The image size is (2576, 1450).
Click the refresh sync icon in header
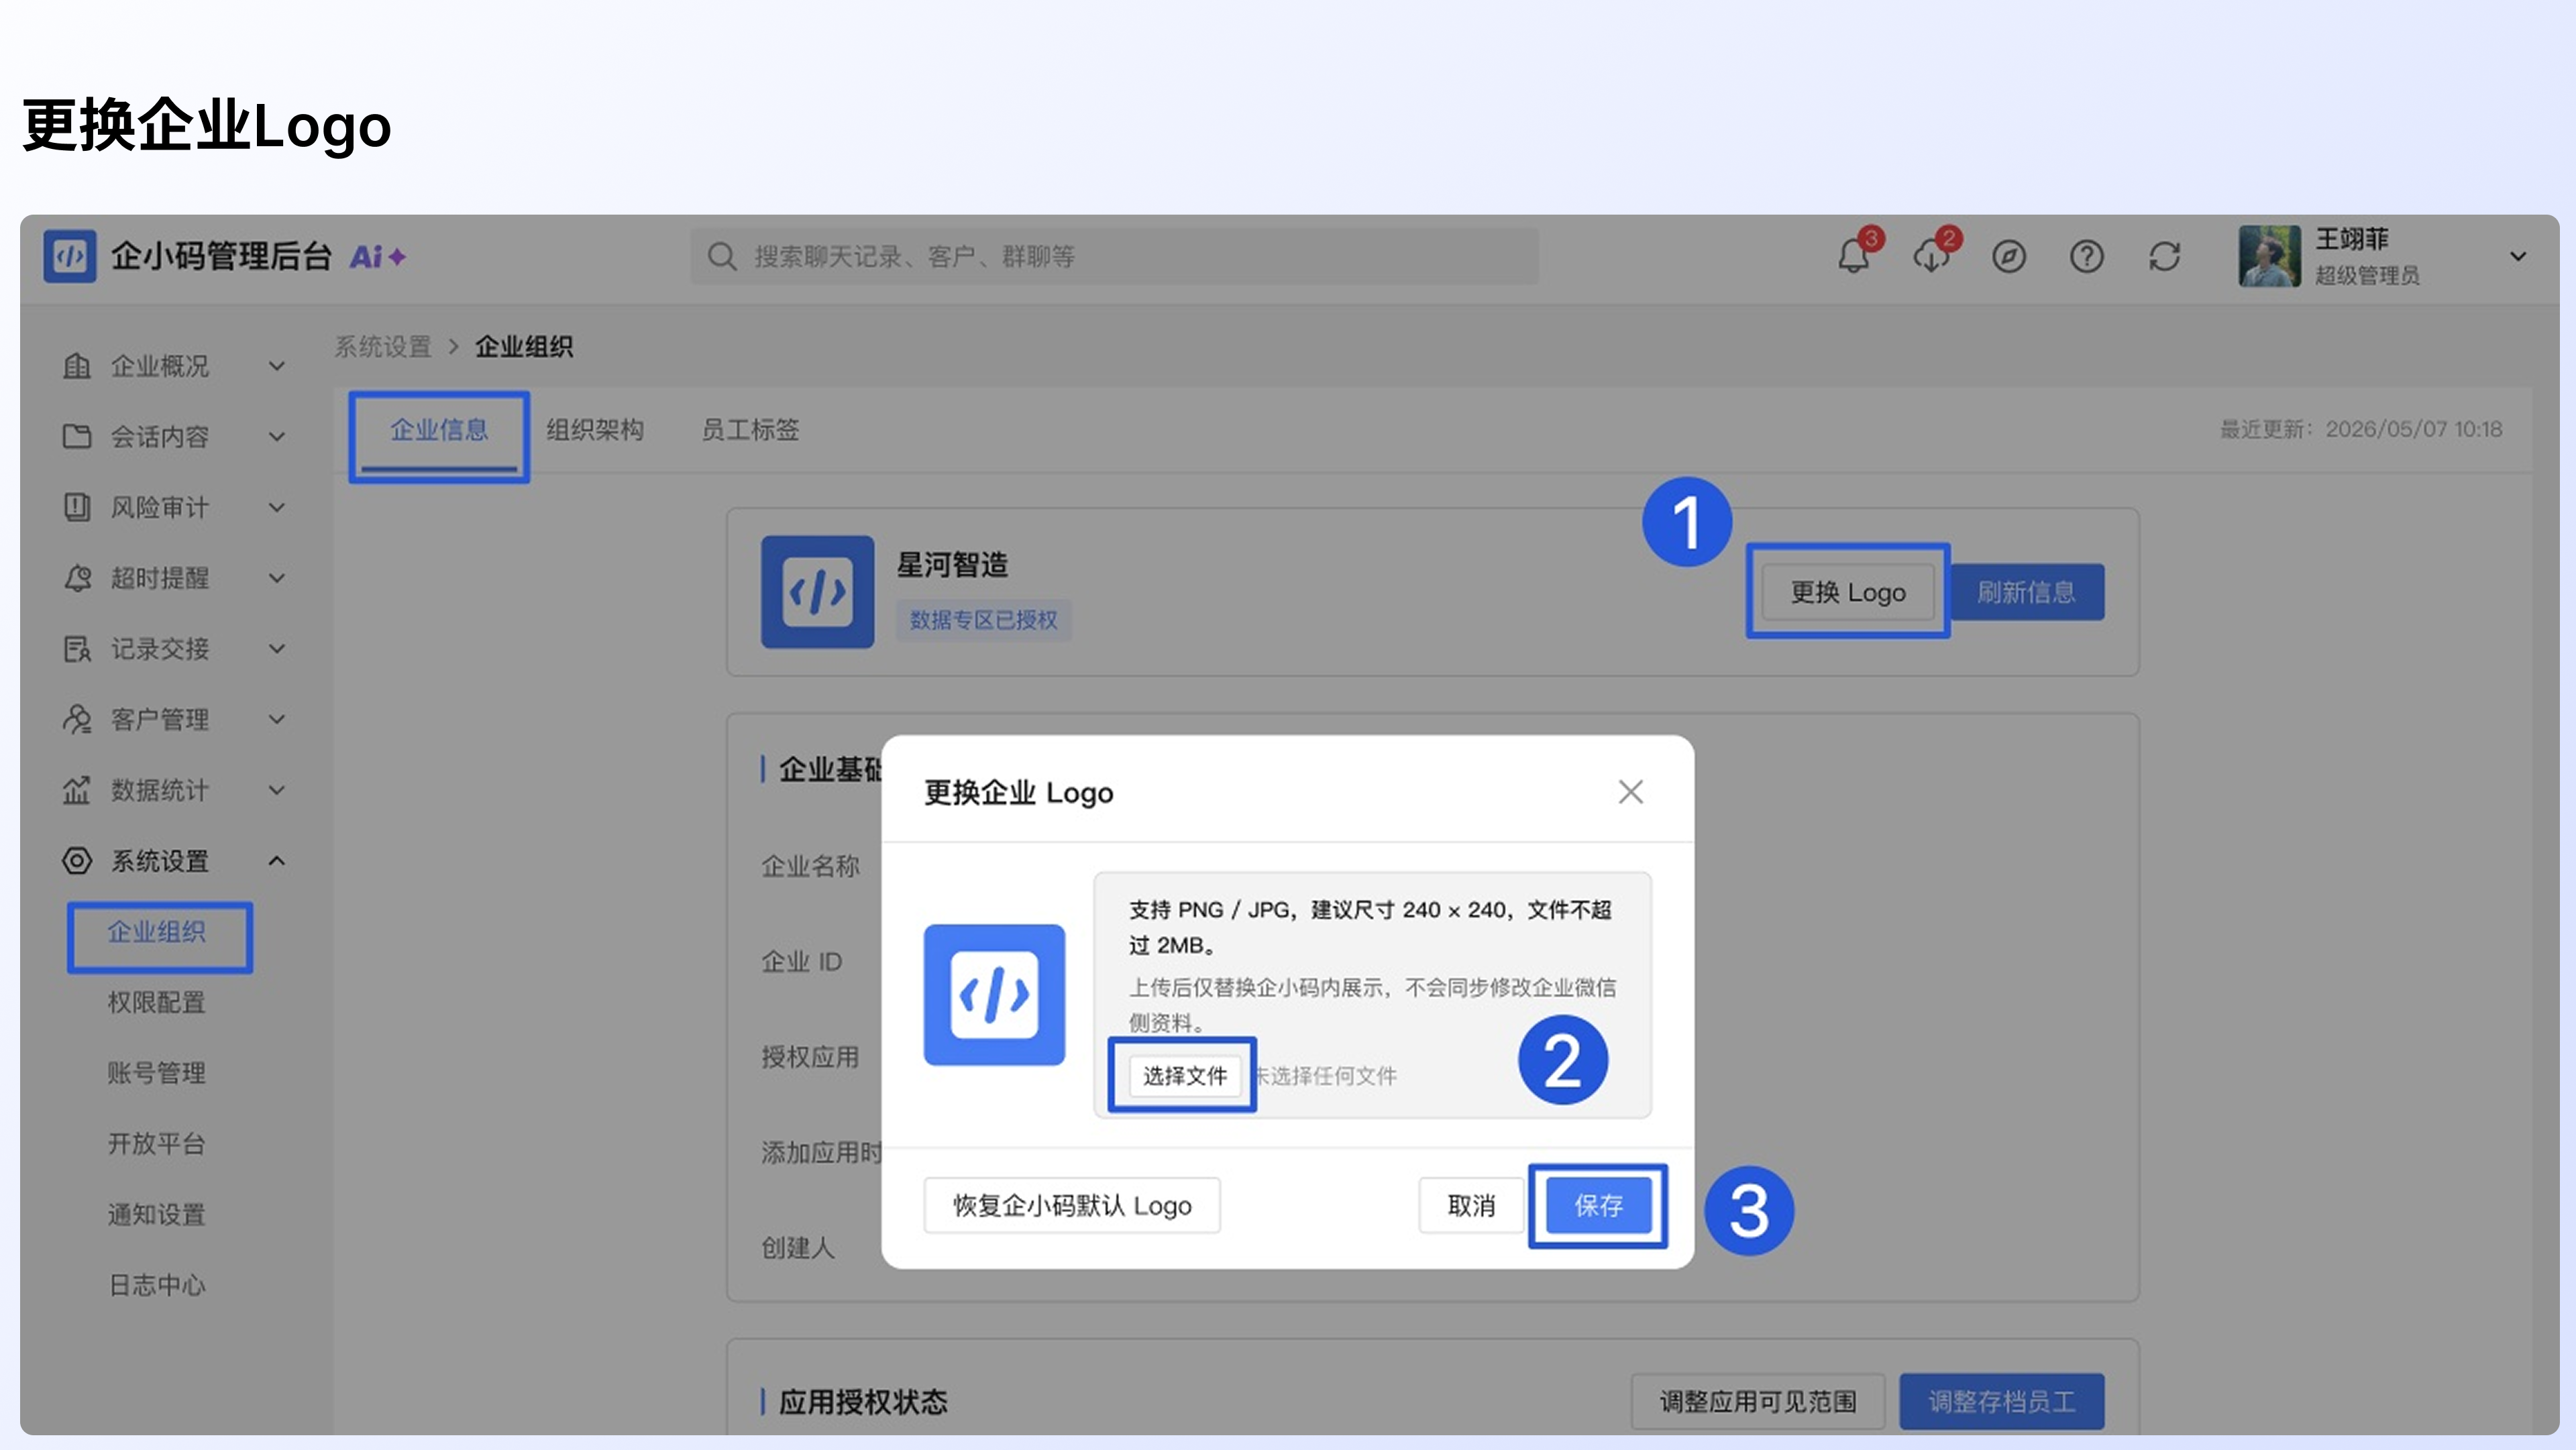2164,257
